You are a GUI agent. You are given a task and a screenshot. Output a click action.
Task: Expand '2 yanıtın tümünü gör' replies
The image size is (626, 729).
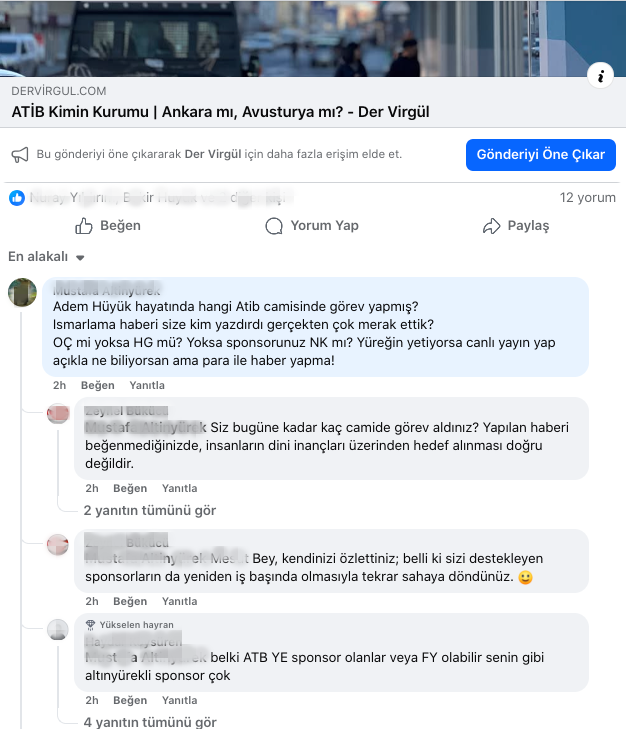(x=150, y=510)
